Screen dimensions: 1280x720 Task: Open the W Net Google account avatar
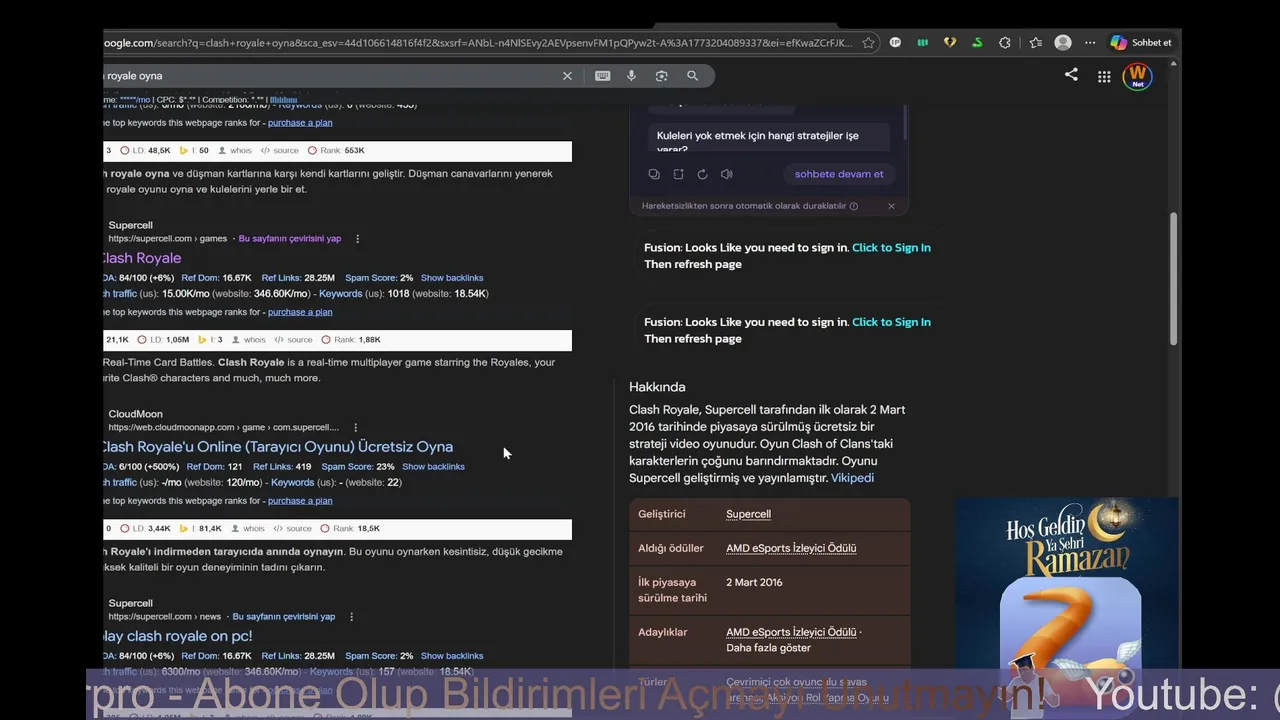coord(1137,76)
